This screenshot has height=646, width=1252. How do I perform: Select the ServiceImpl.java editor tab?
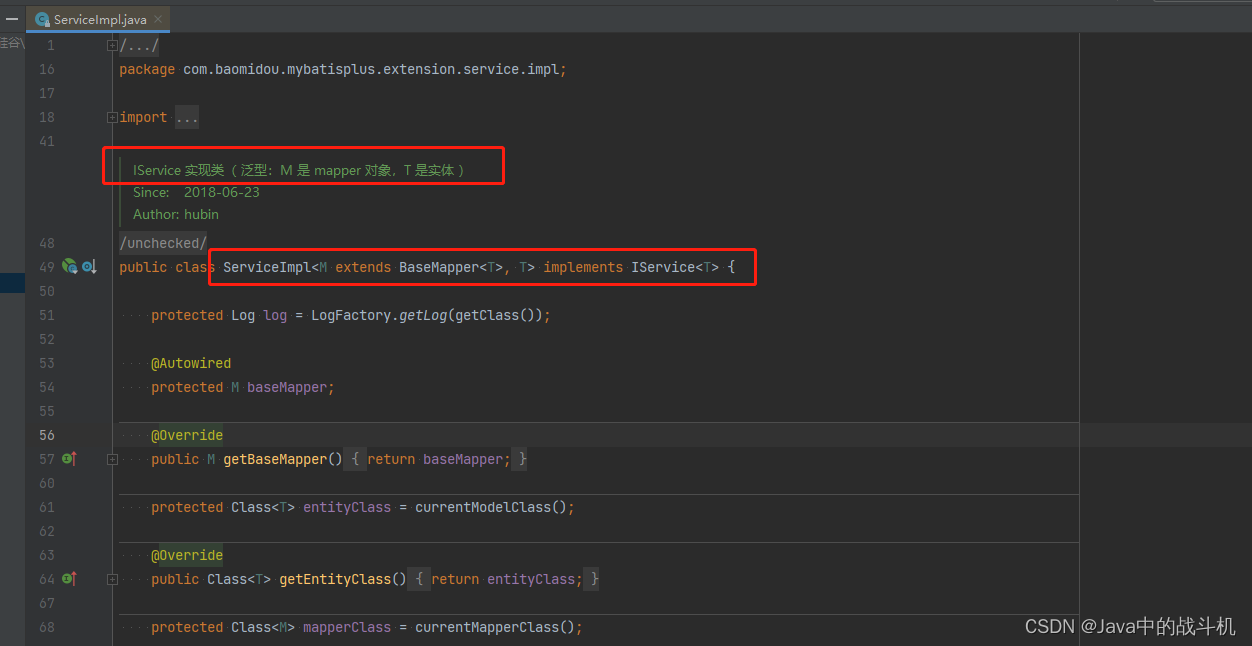tap(97, 19)
